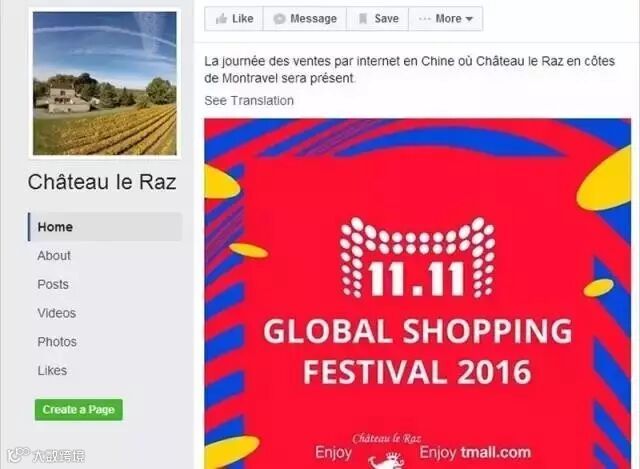Click the Château le Raz logo on poster
Viewport: 640px width, 469px height.
(x=387, y=451)
